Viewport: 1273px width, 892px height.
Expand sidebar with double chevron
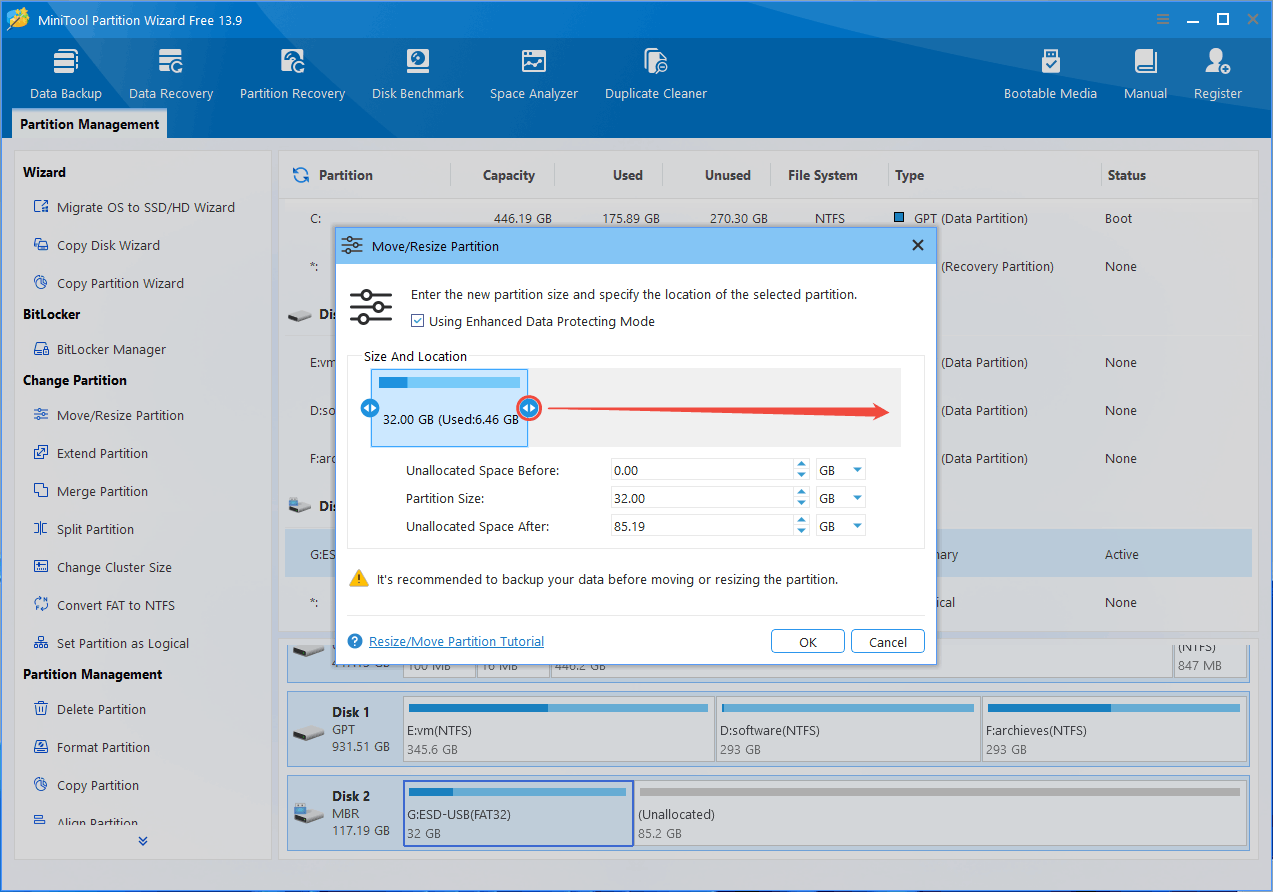pos(143,841)
